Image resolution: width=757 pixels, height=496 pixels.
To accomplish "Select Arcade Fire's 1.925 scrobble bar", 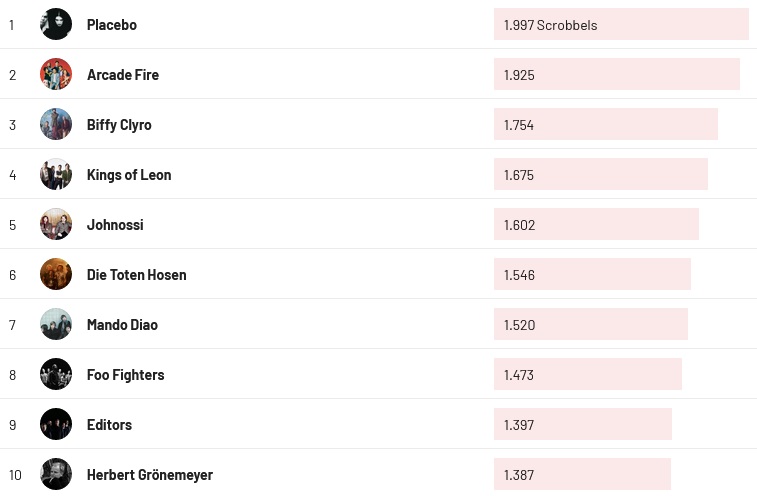I will point(616,75).
